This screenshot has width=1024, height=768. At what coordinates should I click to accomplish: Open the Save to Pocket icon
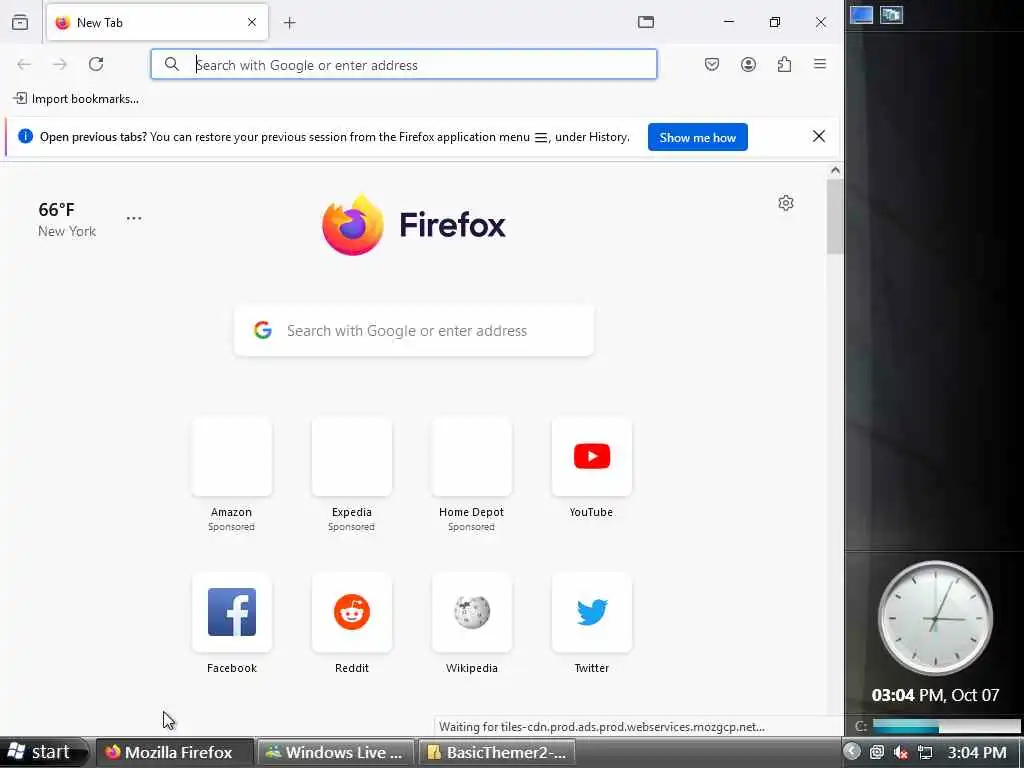coord(712,64)
